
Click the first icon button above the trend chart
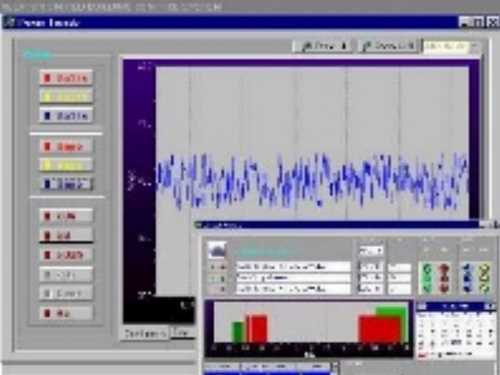pos(322,46)
